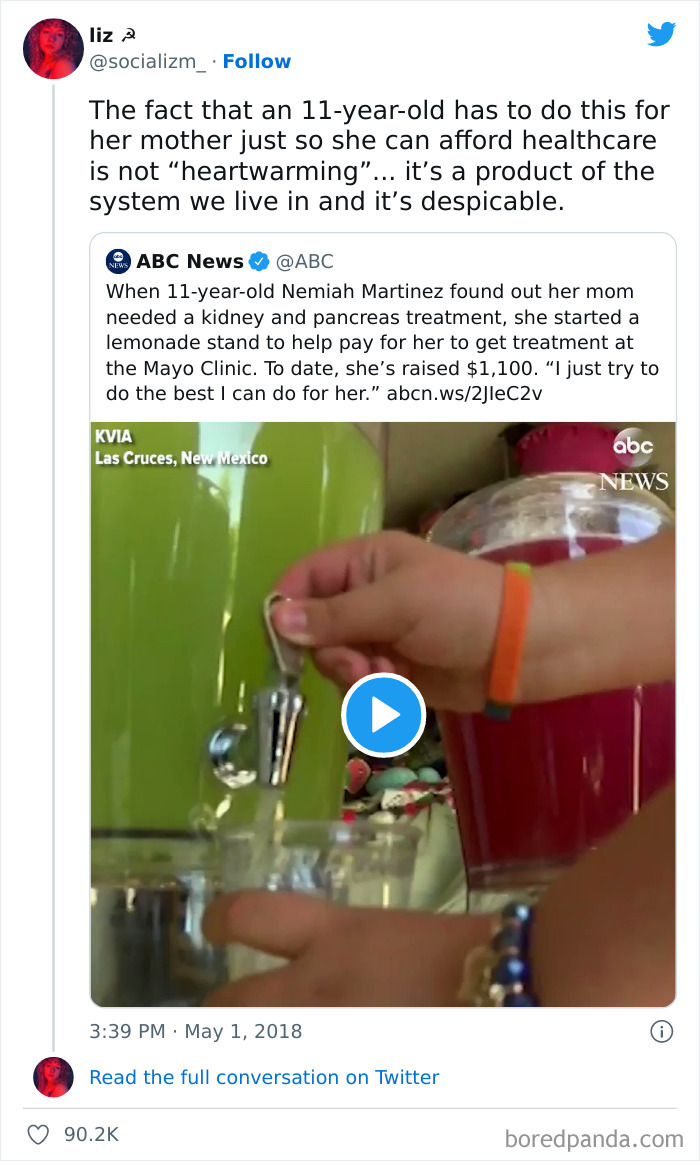The height and width of the screenshot is (1161, 700).
Task: Click liz's profile avatar at top
Action: click(x=52, y=48)
